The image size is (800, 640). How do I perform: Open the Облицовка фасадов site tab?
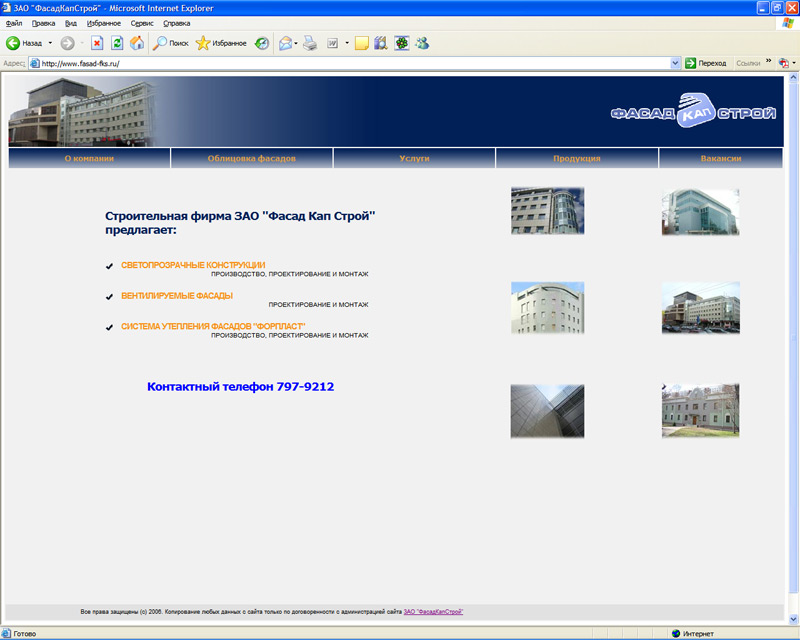click(252, 158)
